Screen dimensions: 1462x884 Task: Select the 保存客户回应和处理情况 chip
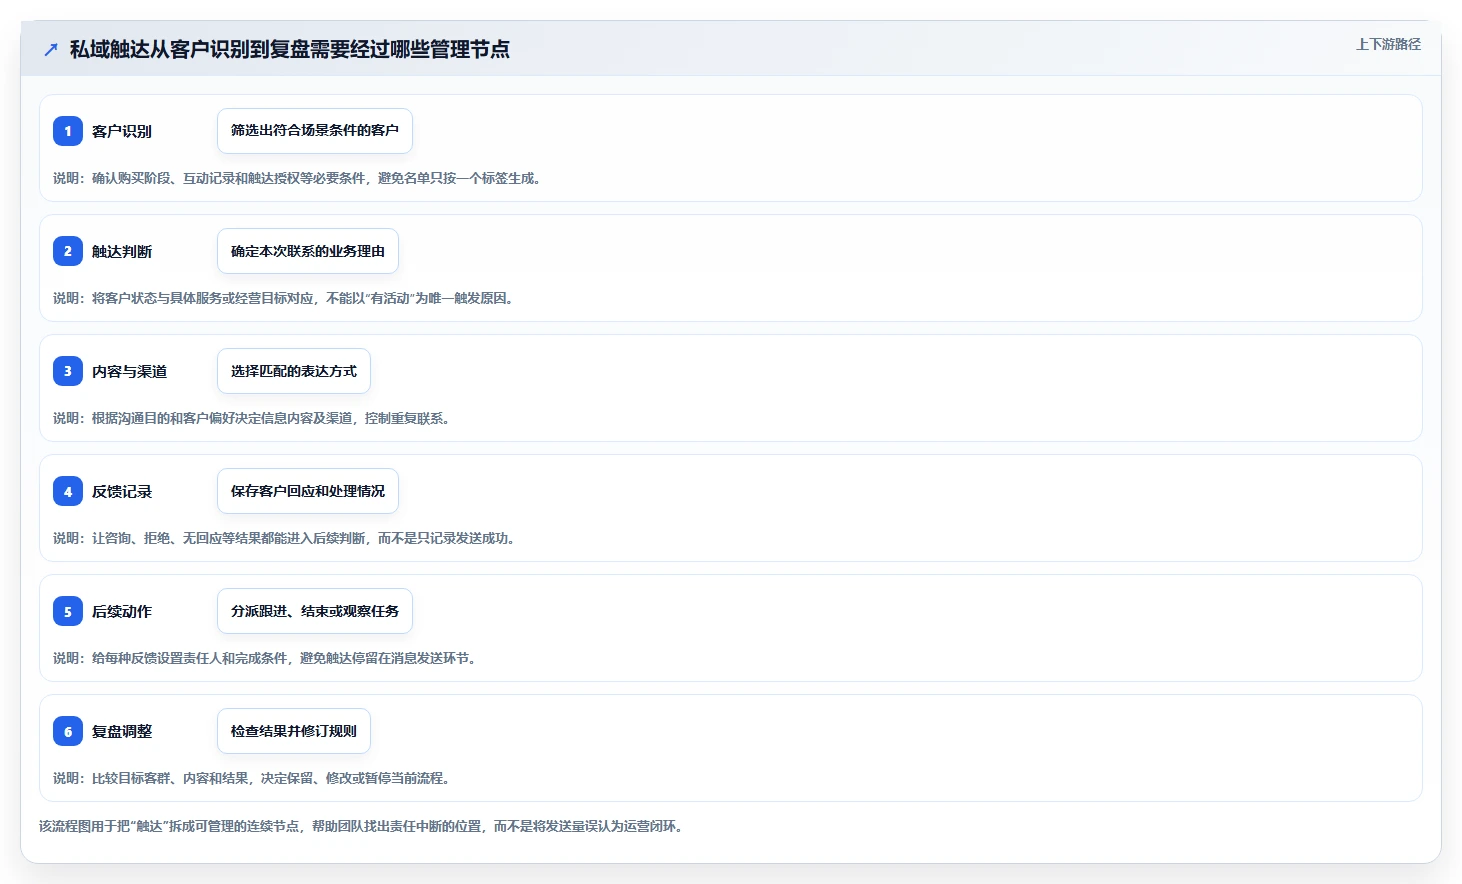point(308,491)
